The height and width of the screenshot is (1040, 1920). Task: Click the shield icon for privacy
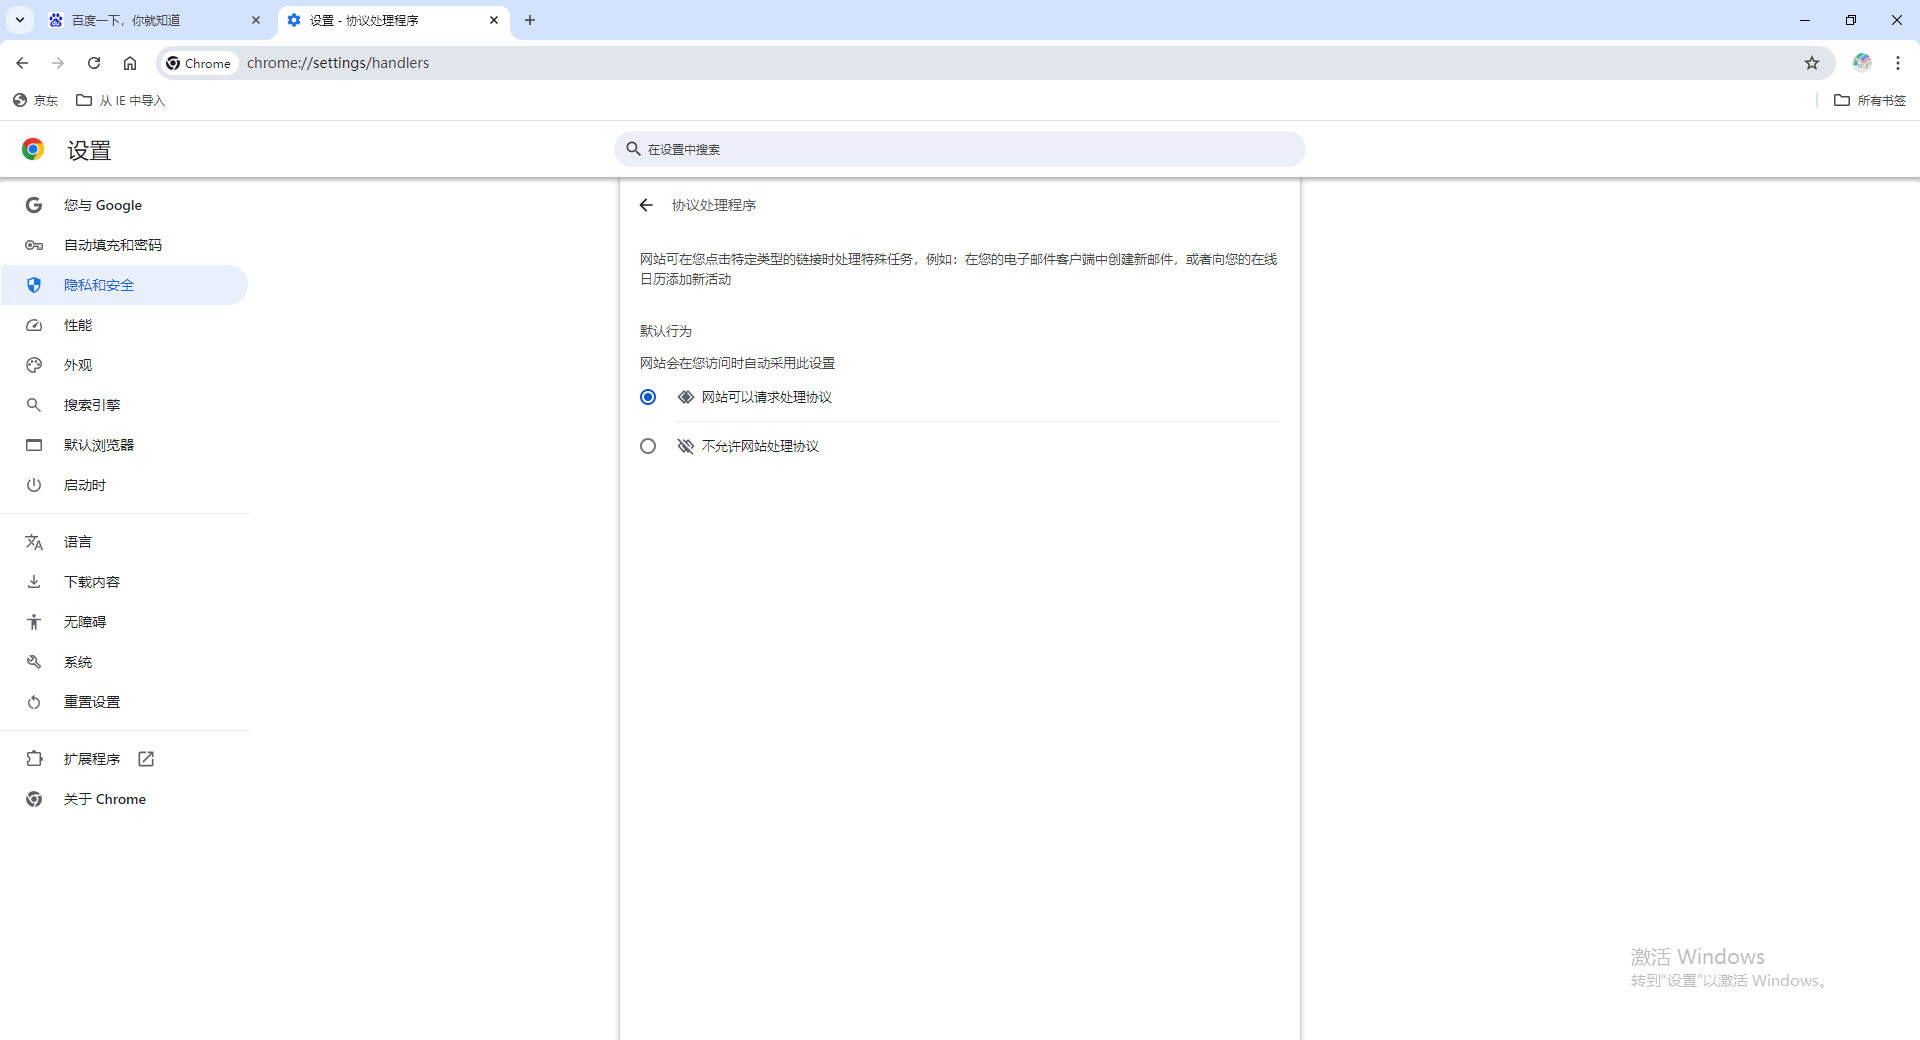pyautogui.click(x=34, y=285)
